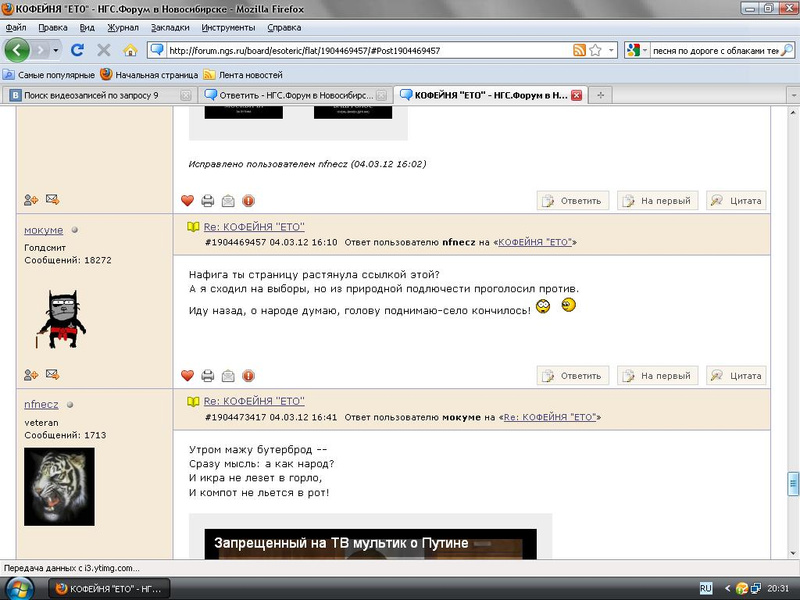800x600 pixels.
Task: Click the Firefox reload page icon
Action: (79, 49)
